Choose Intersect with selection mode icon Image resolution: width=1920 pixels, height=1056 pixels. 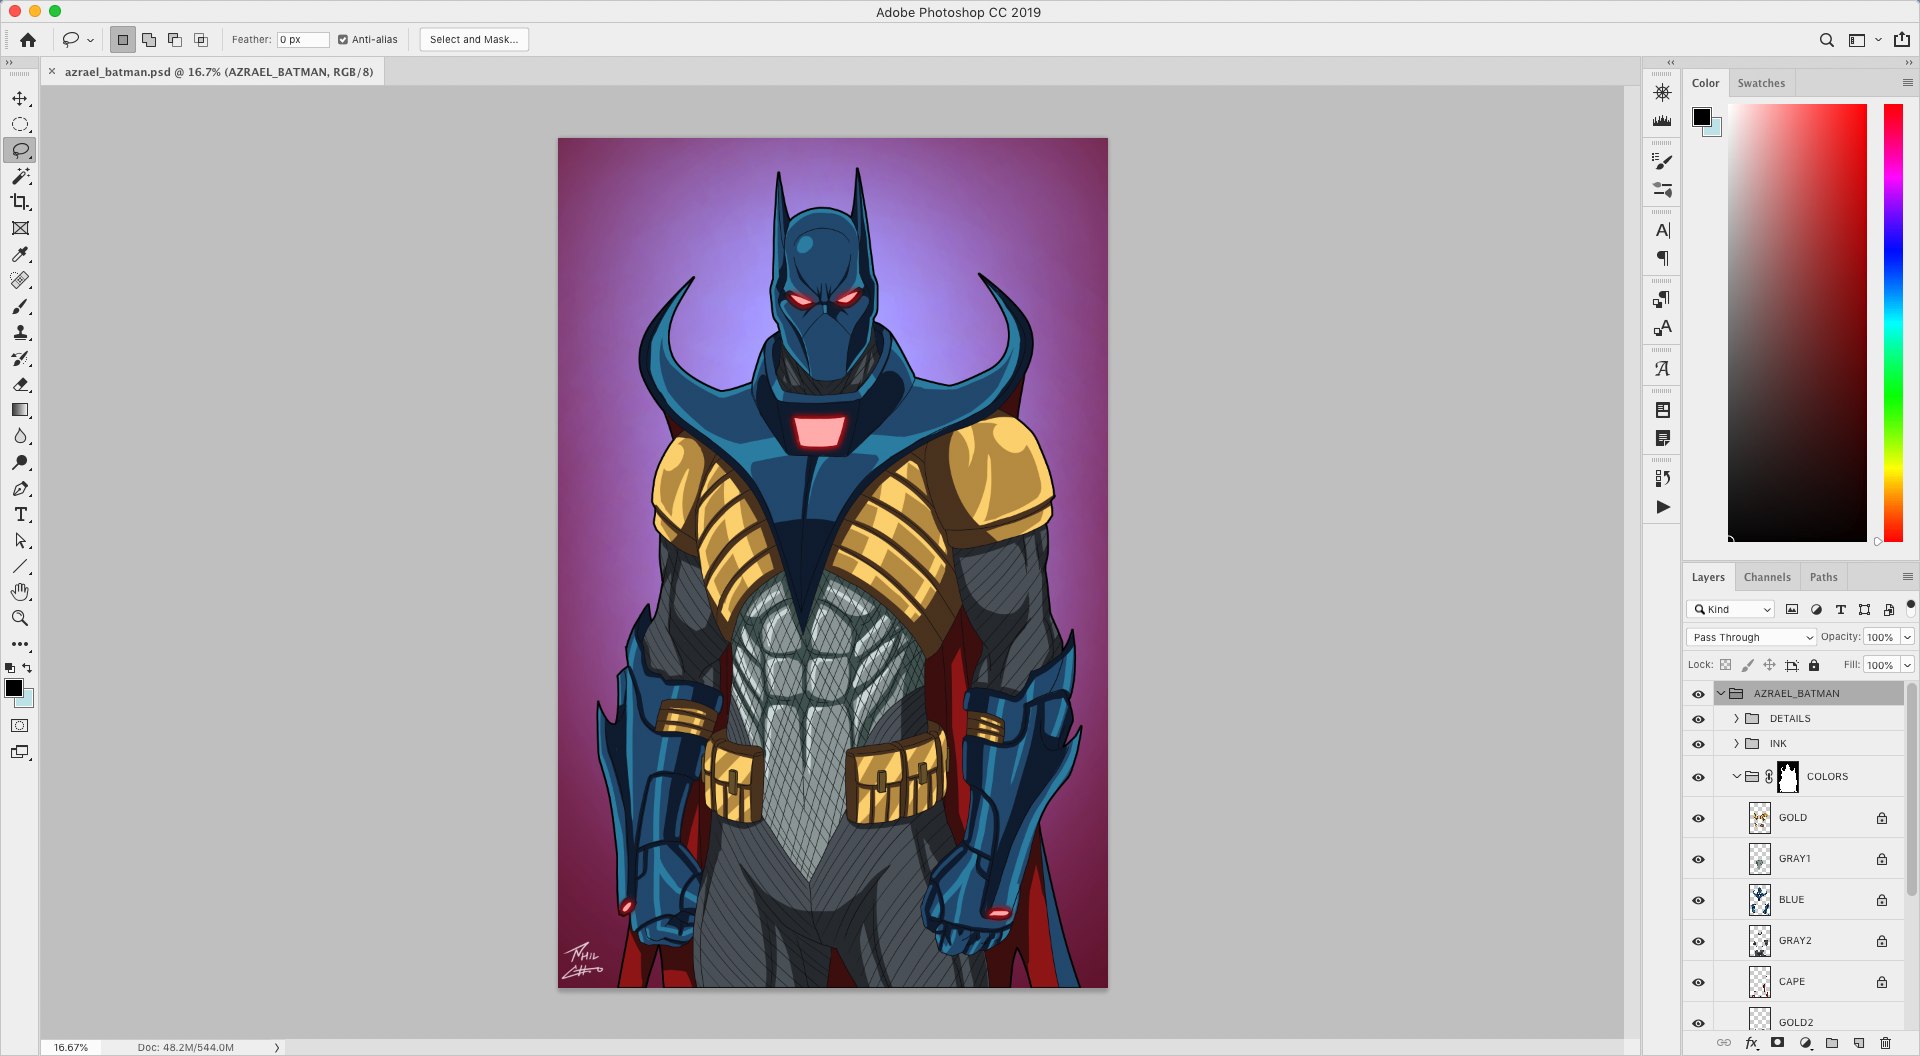click(201, 40)
